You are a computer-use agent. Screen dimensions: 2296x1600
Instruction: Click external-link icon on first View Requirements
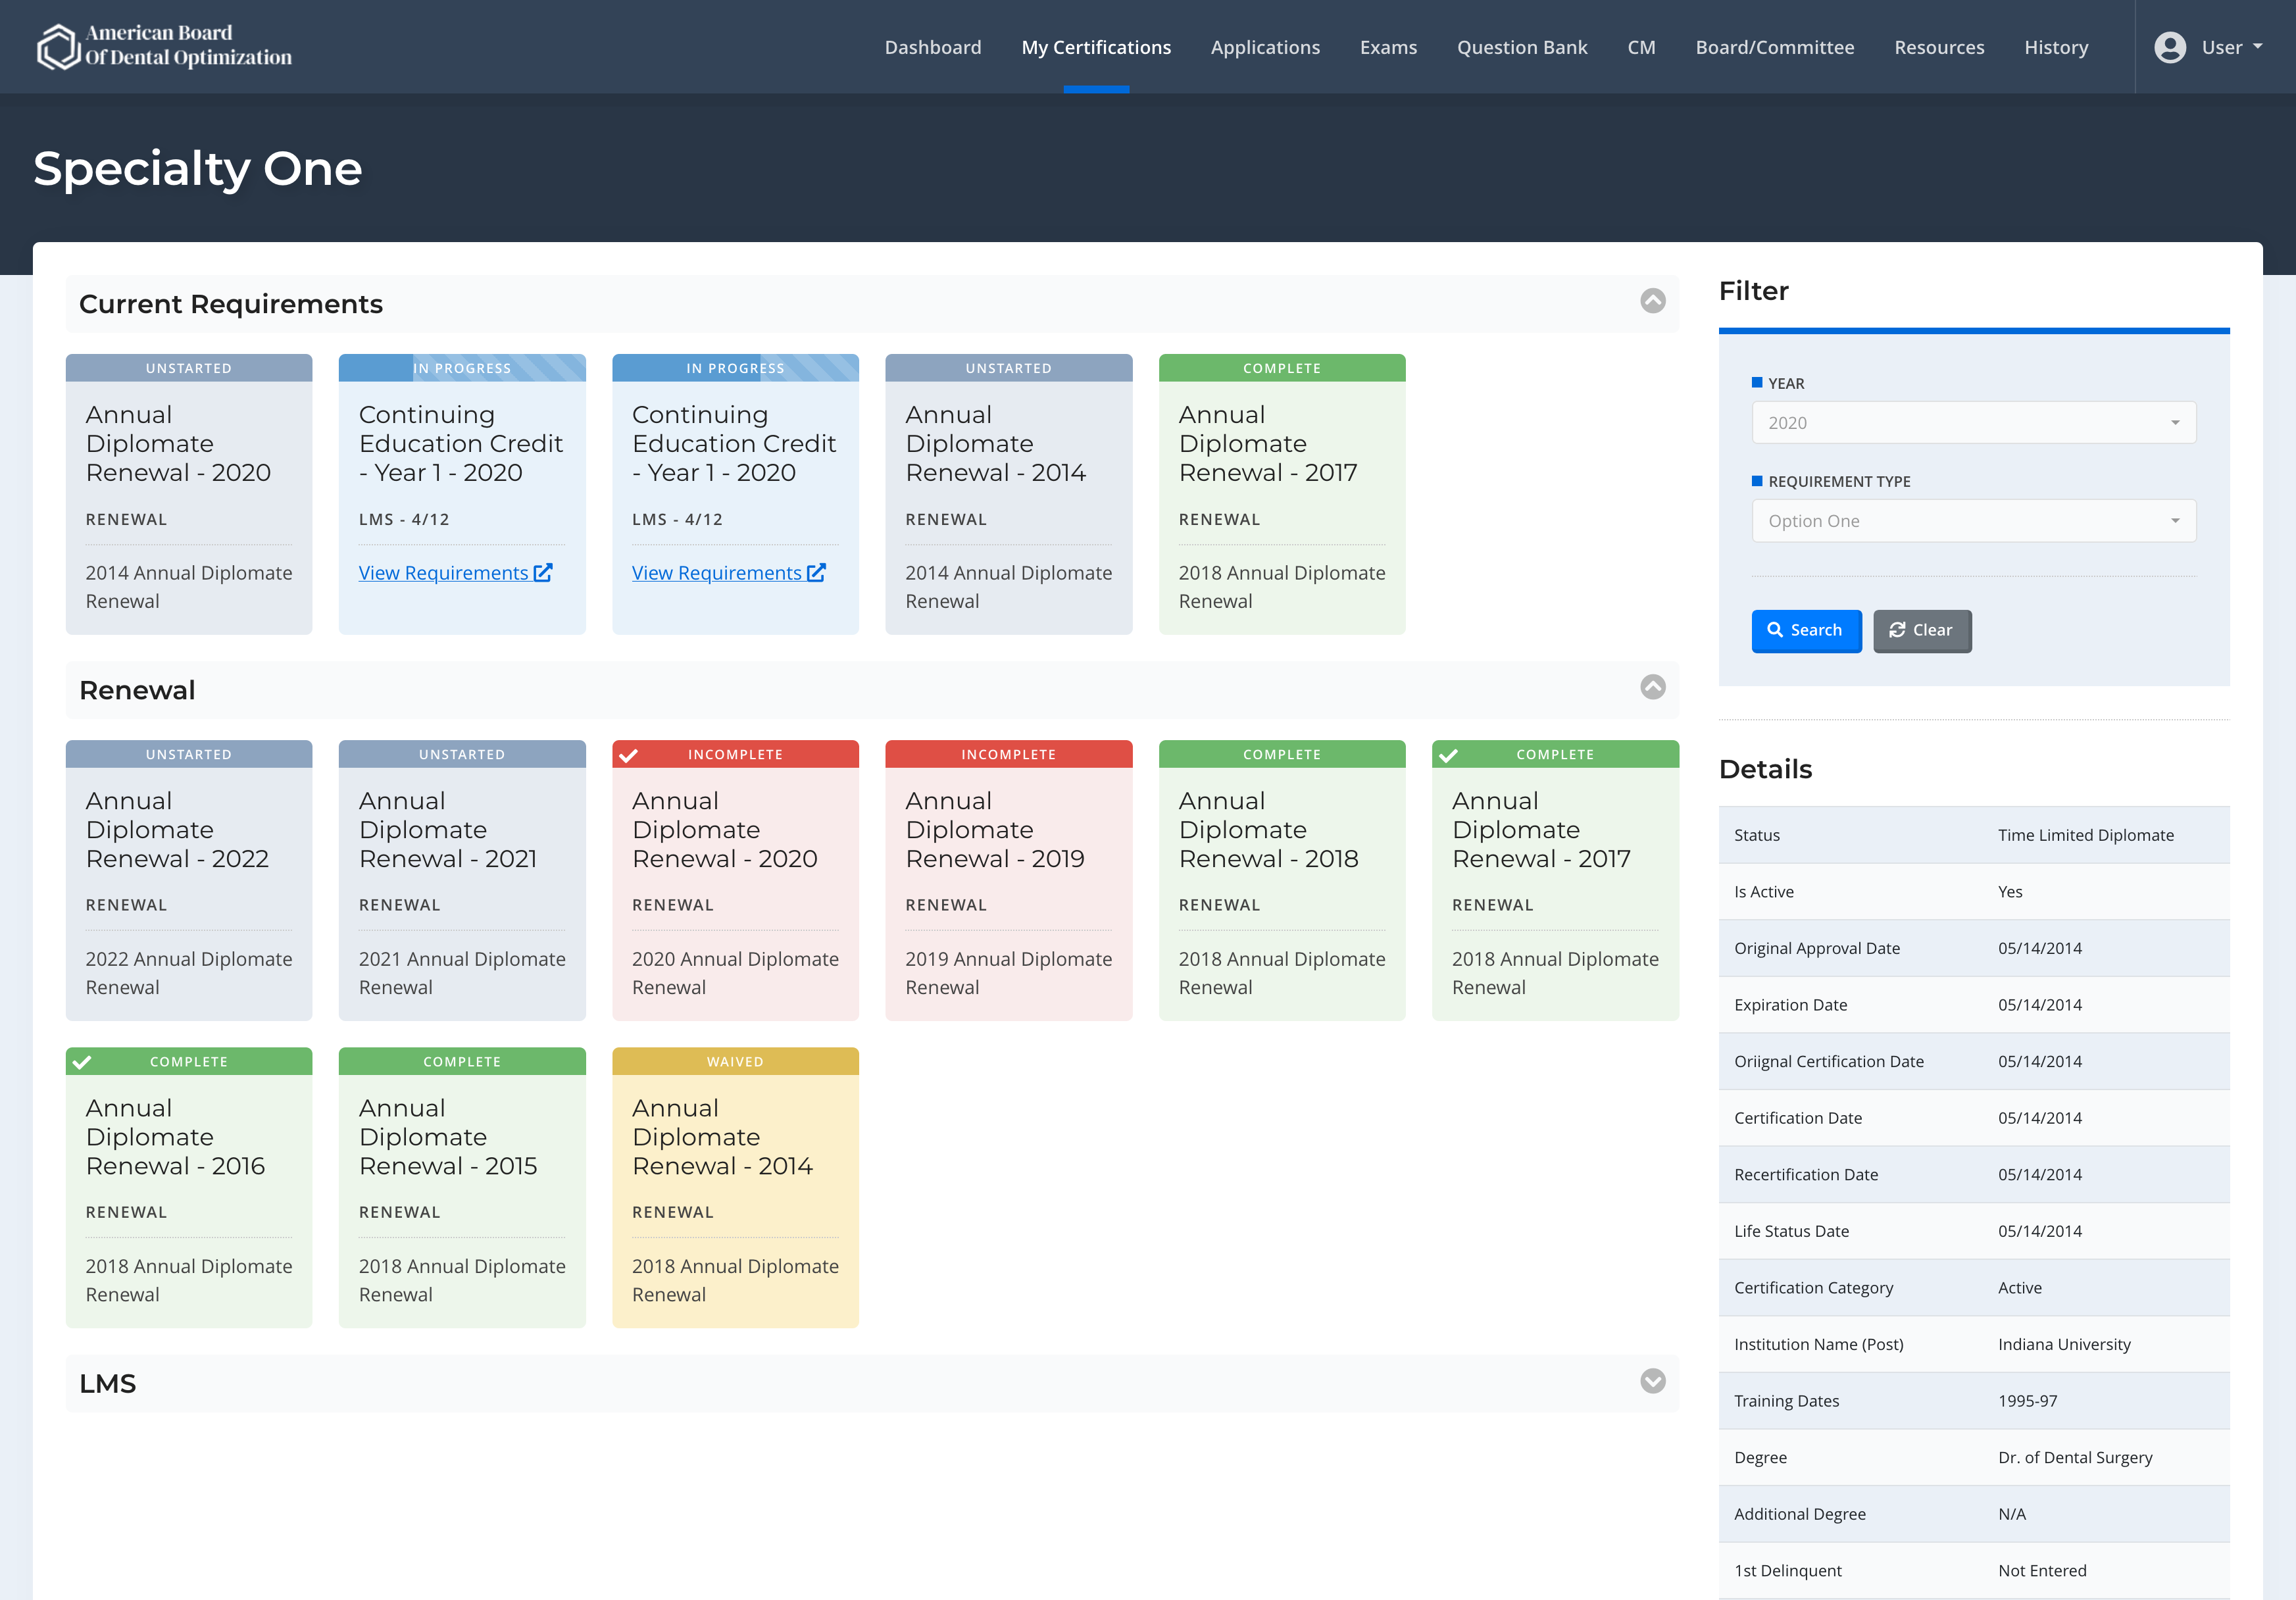click(x=543, y=573)
